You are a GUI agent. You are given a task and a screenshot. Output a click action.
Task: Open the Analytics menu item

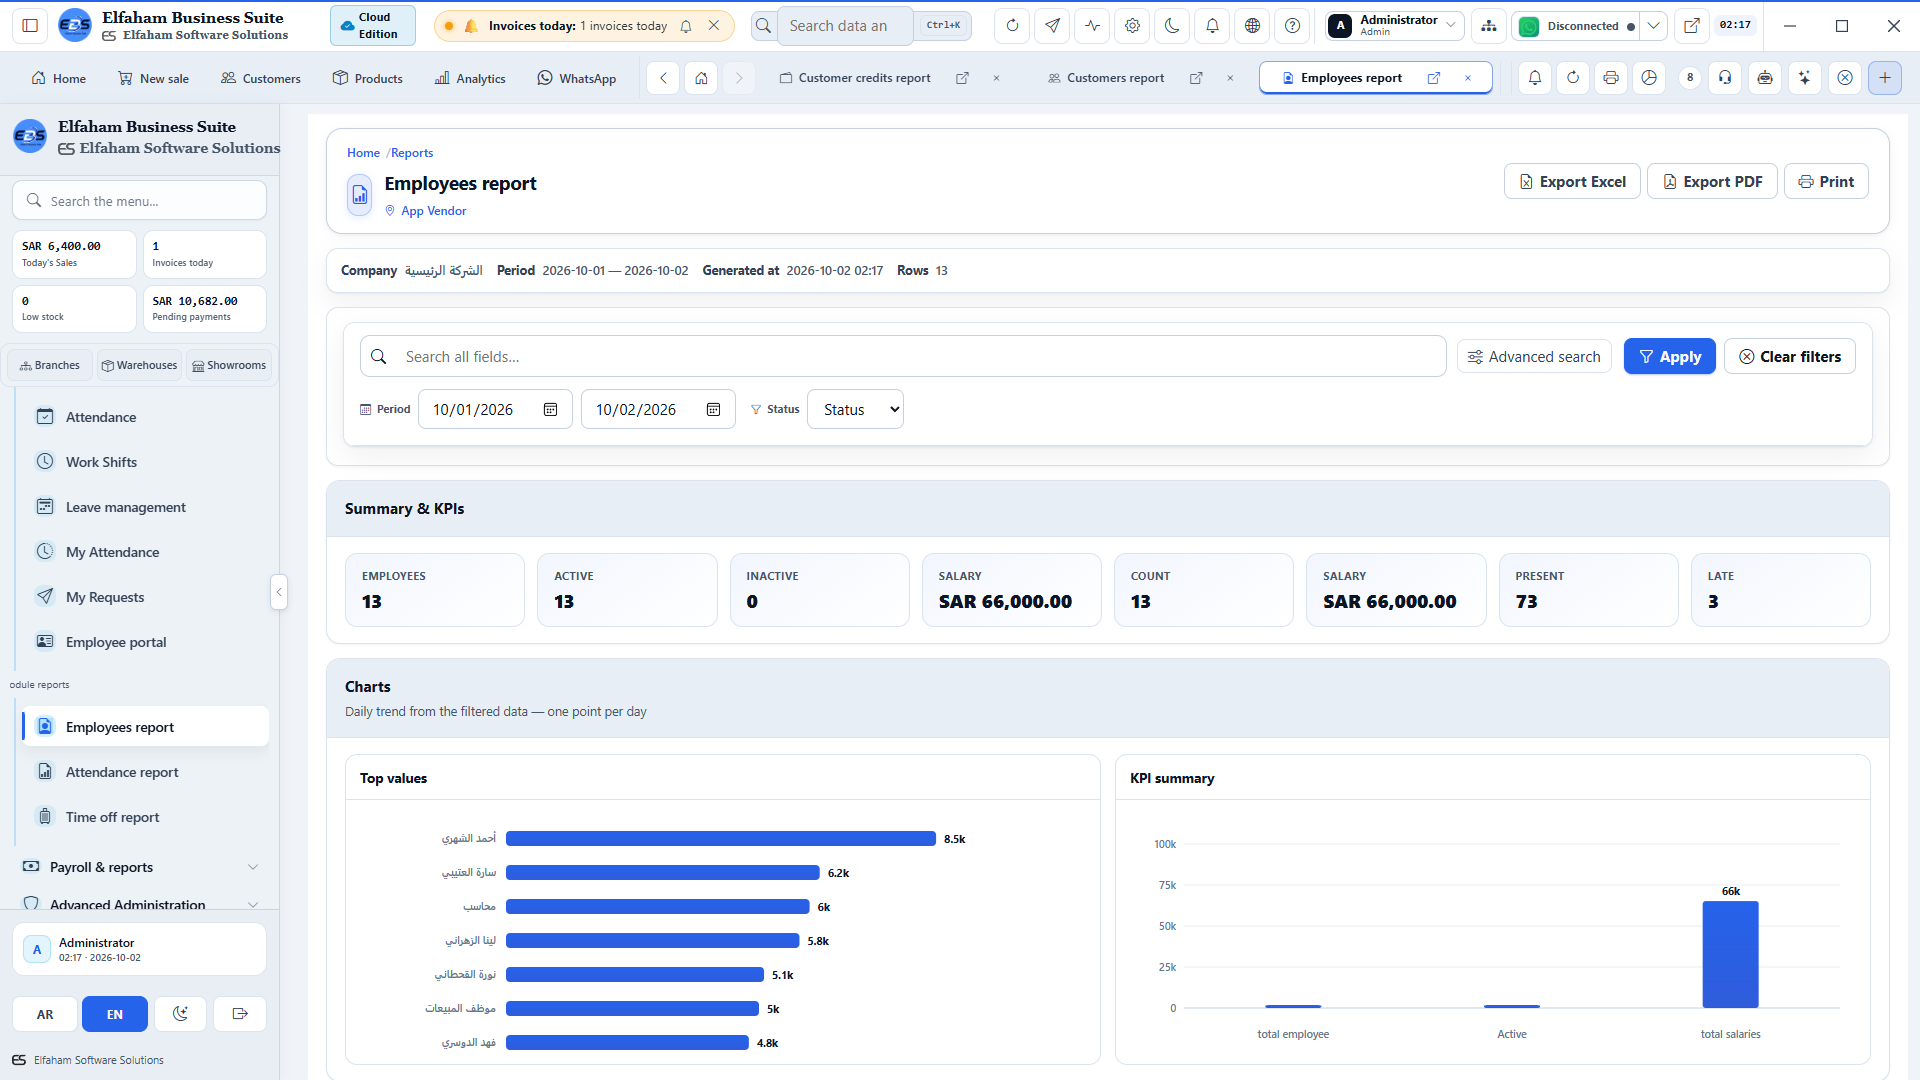point(470,78)
